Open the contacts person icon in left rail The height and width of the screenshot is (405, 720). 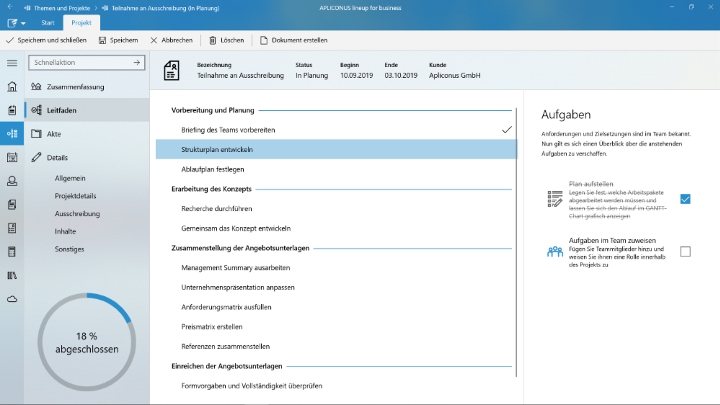click(x=12, y=181)
